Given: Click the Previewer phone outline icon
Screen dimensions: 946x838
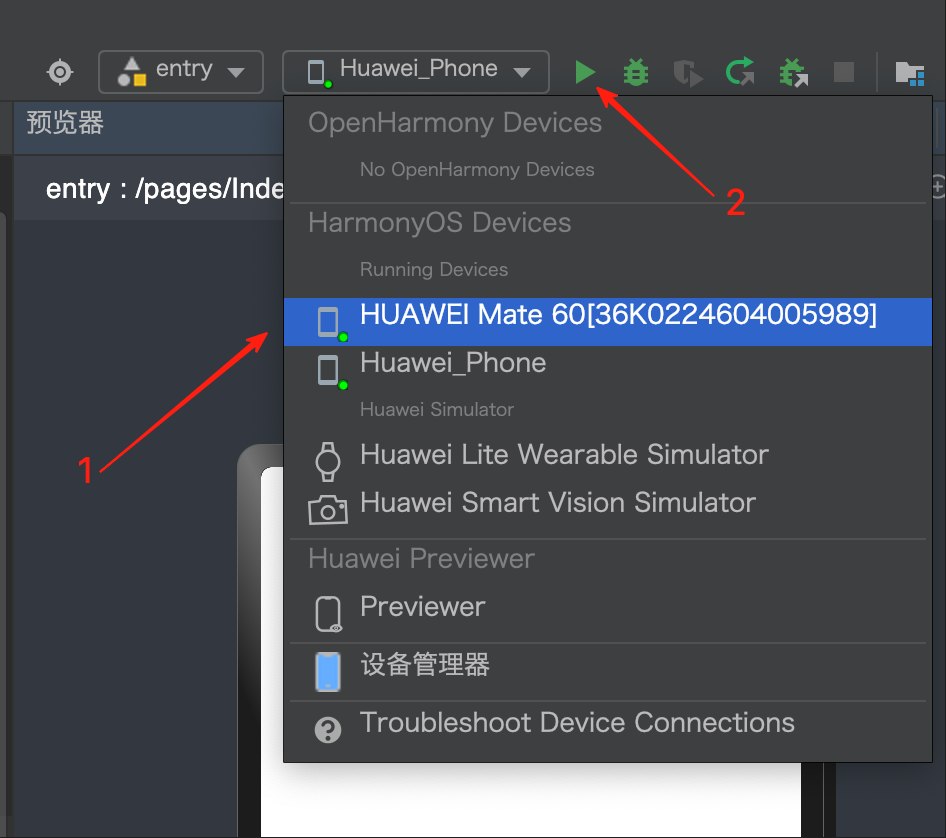Looking at the screenshot, I should tap(329, 614).
